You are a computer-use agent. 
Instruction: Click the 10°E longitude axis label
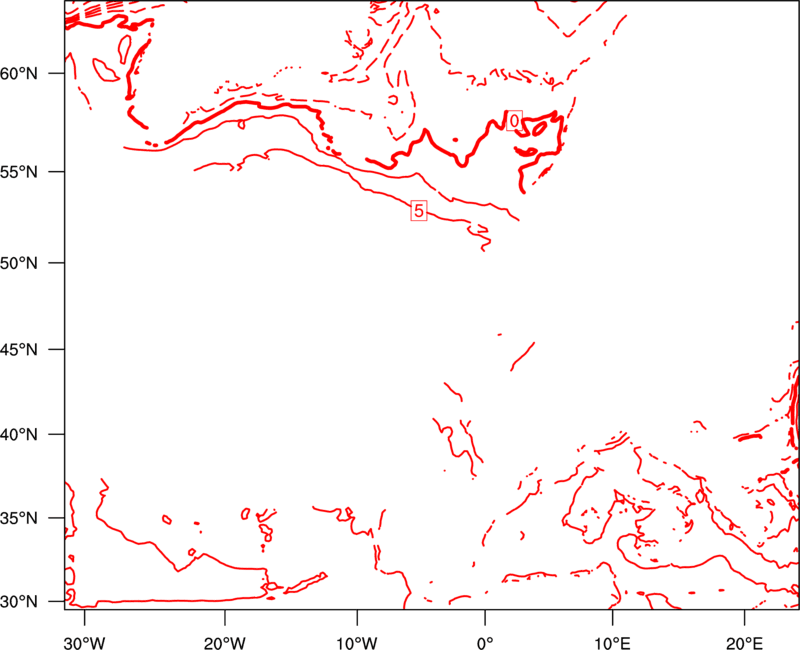coord(612,643)
